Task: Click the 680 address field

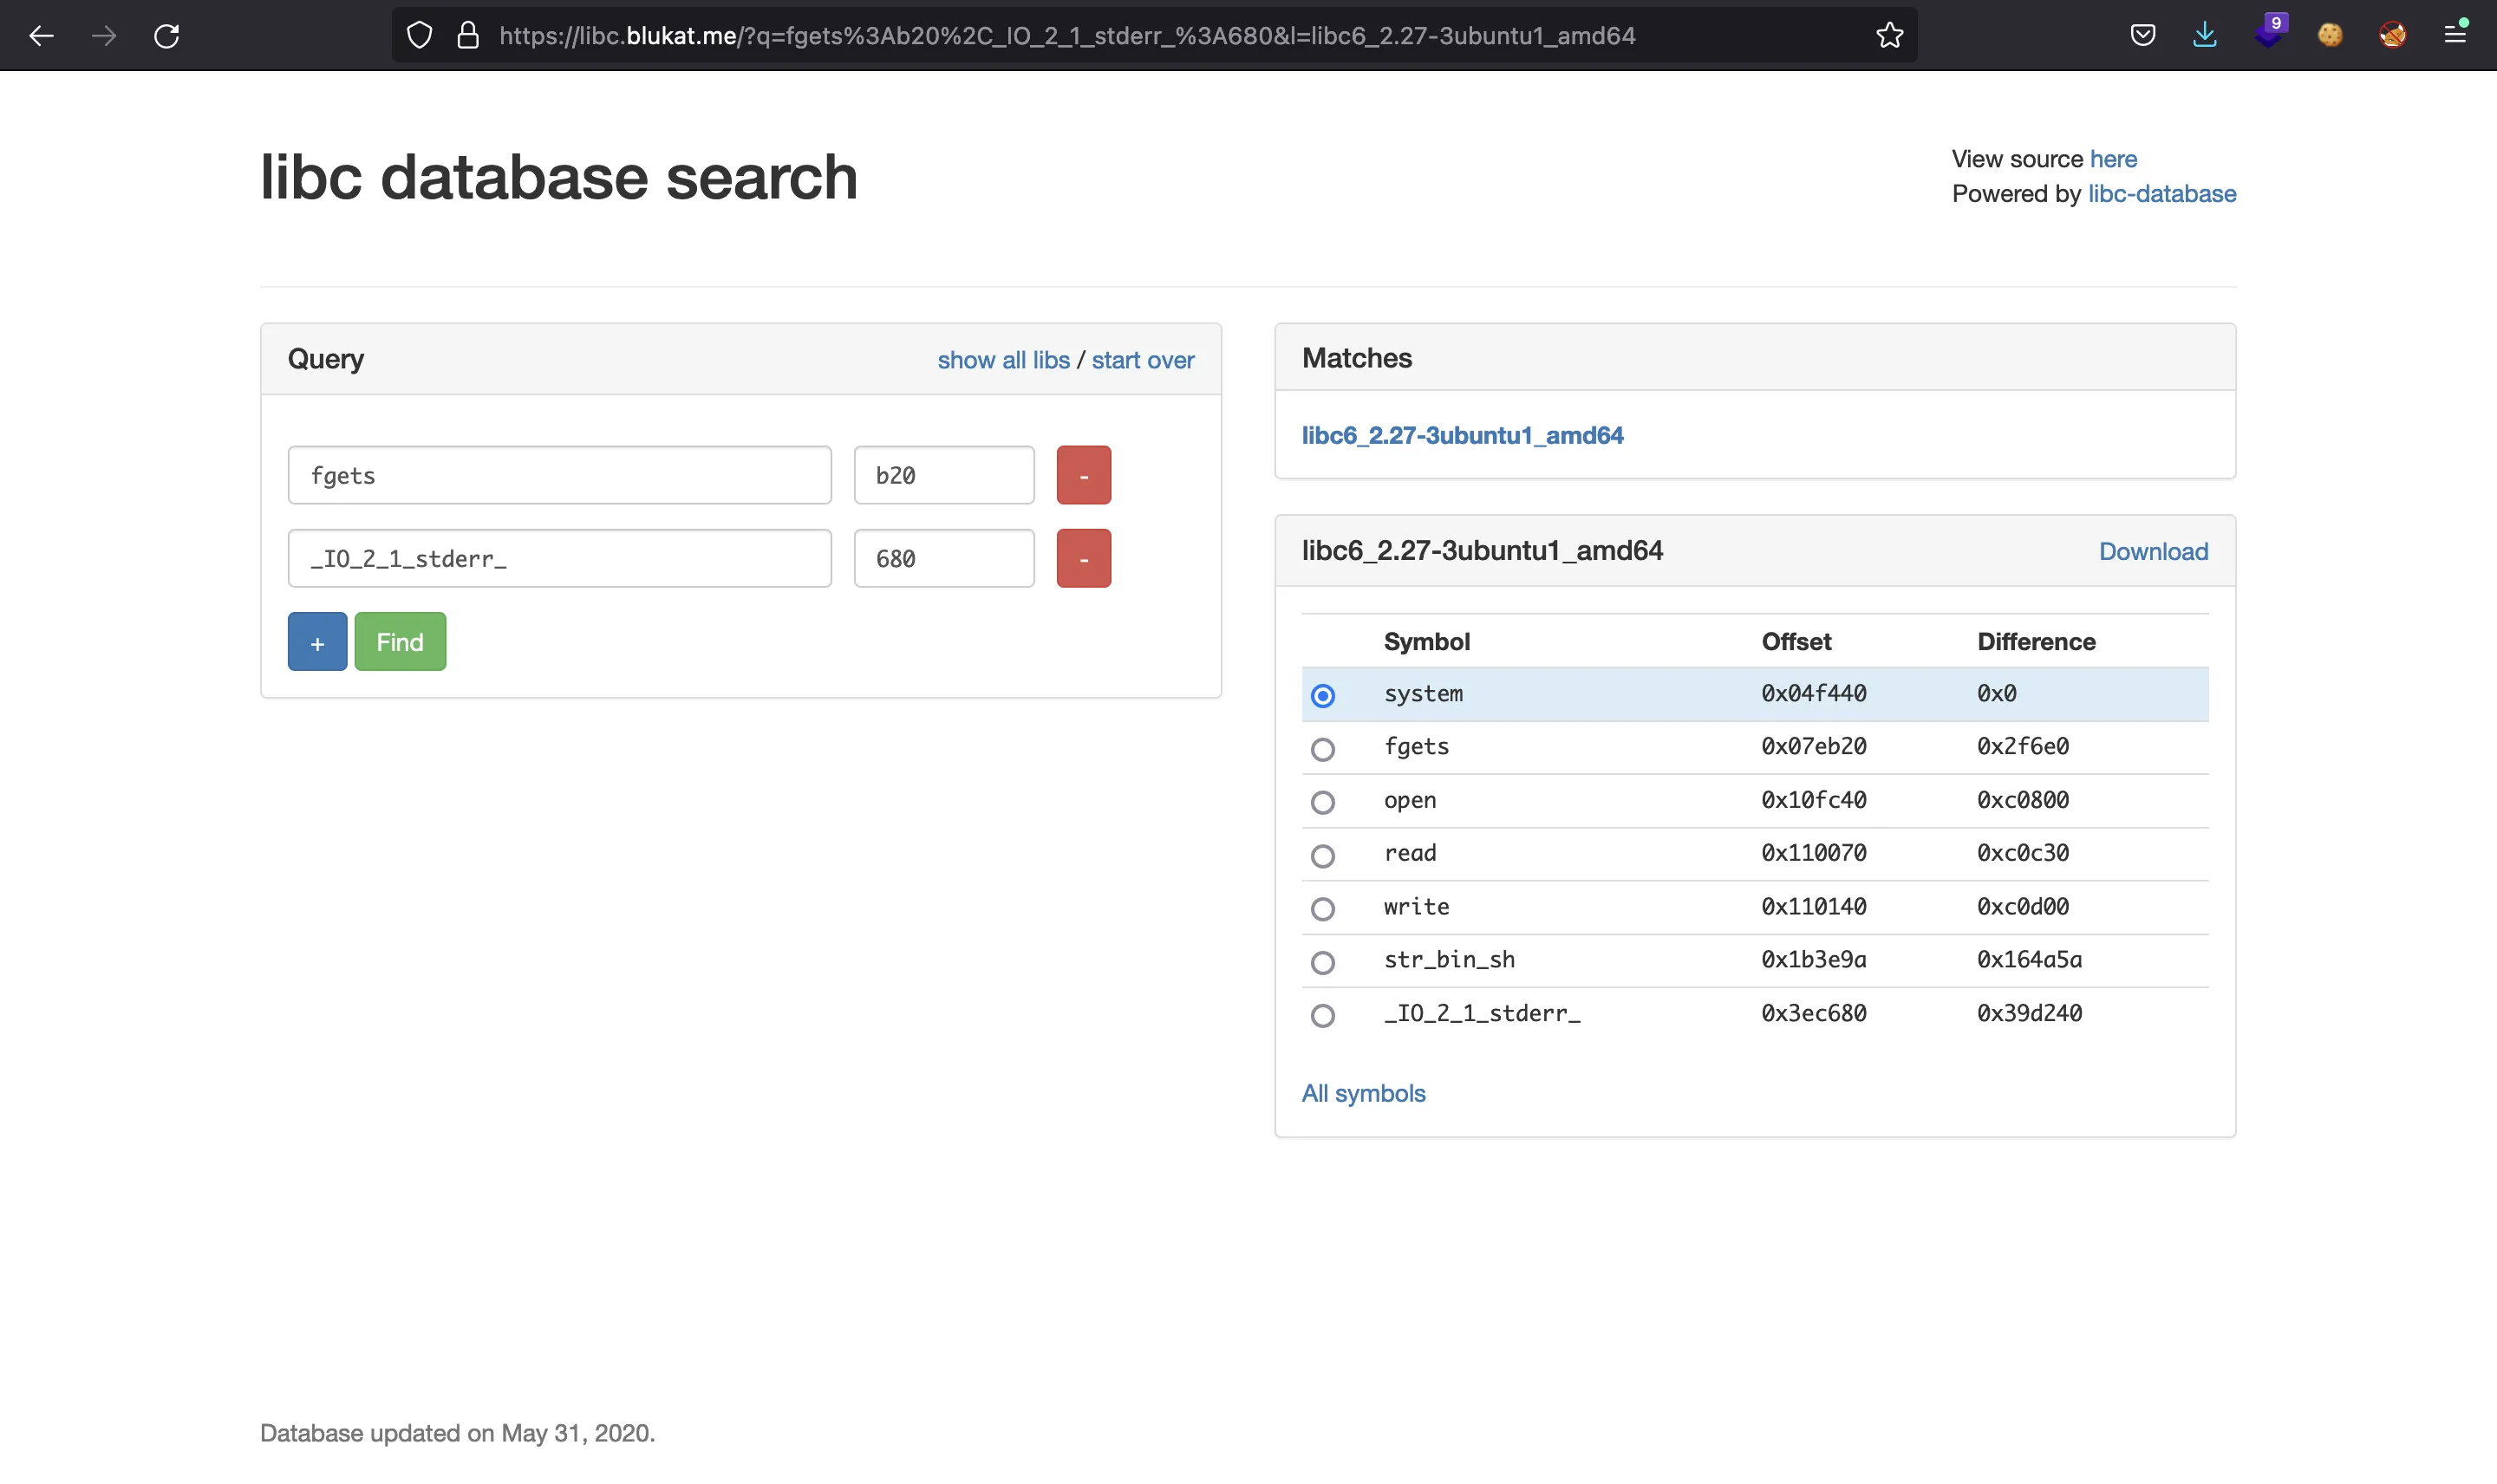Action: [x=943, y=558]
